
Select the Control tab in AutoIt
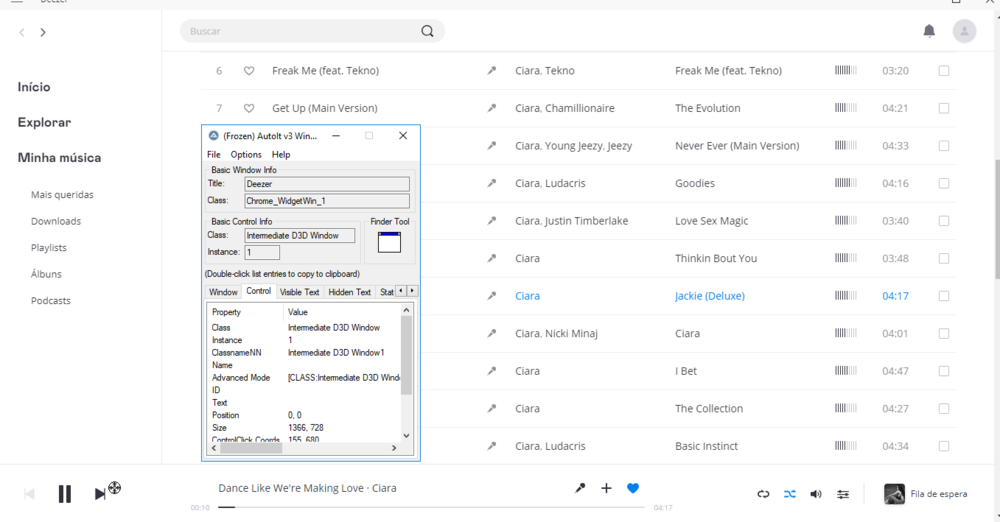click(x=258, y=291)
